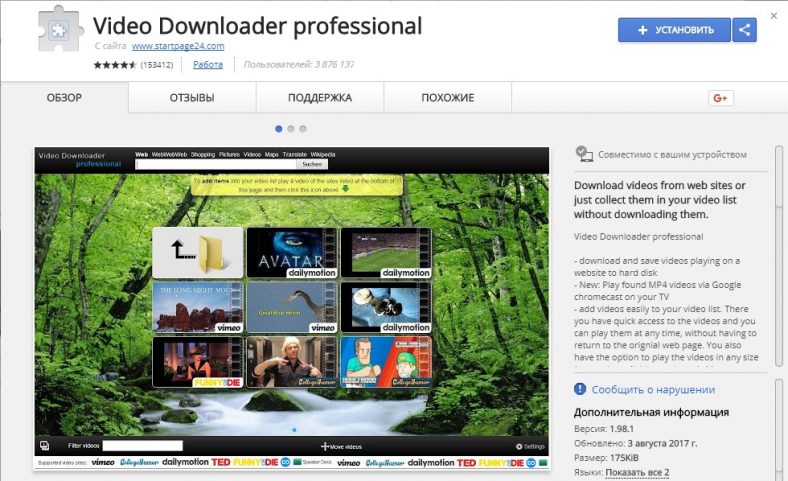Click Показать все 2 languages link

pos(637,472)
